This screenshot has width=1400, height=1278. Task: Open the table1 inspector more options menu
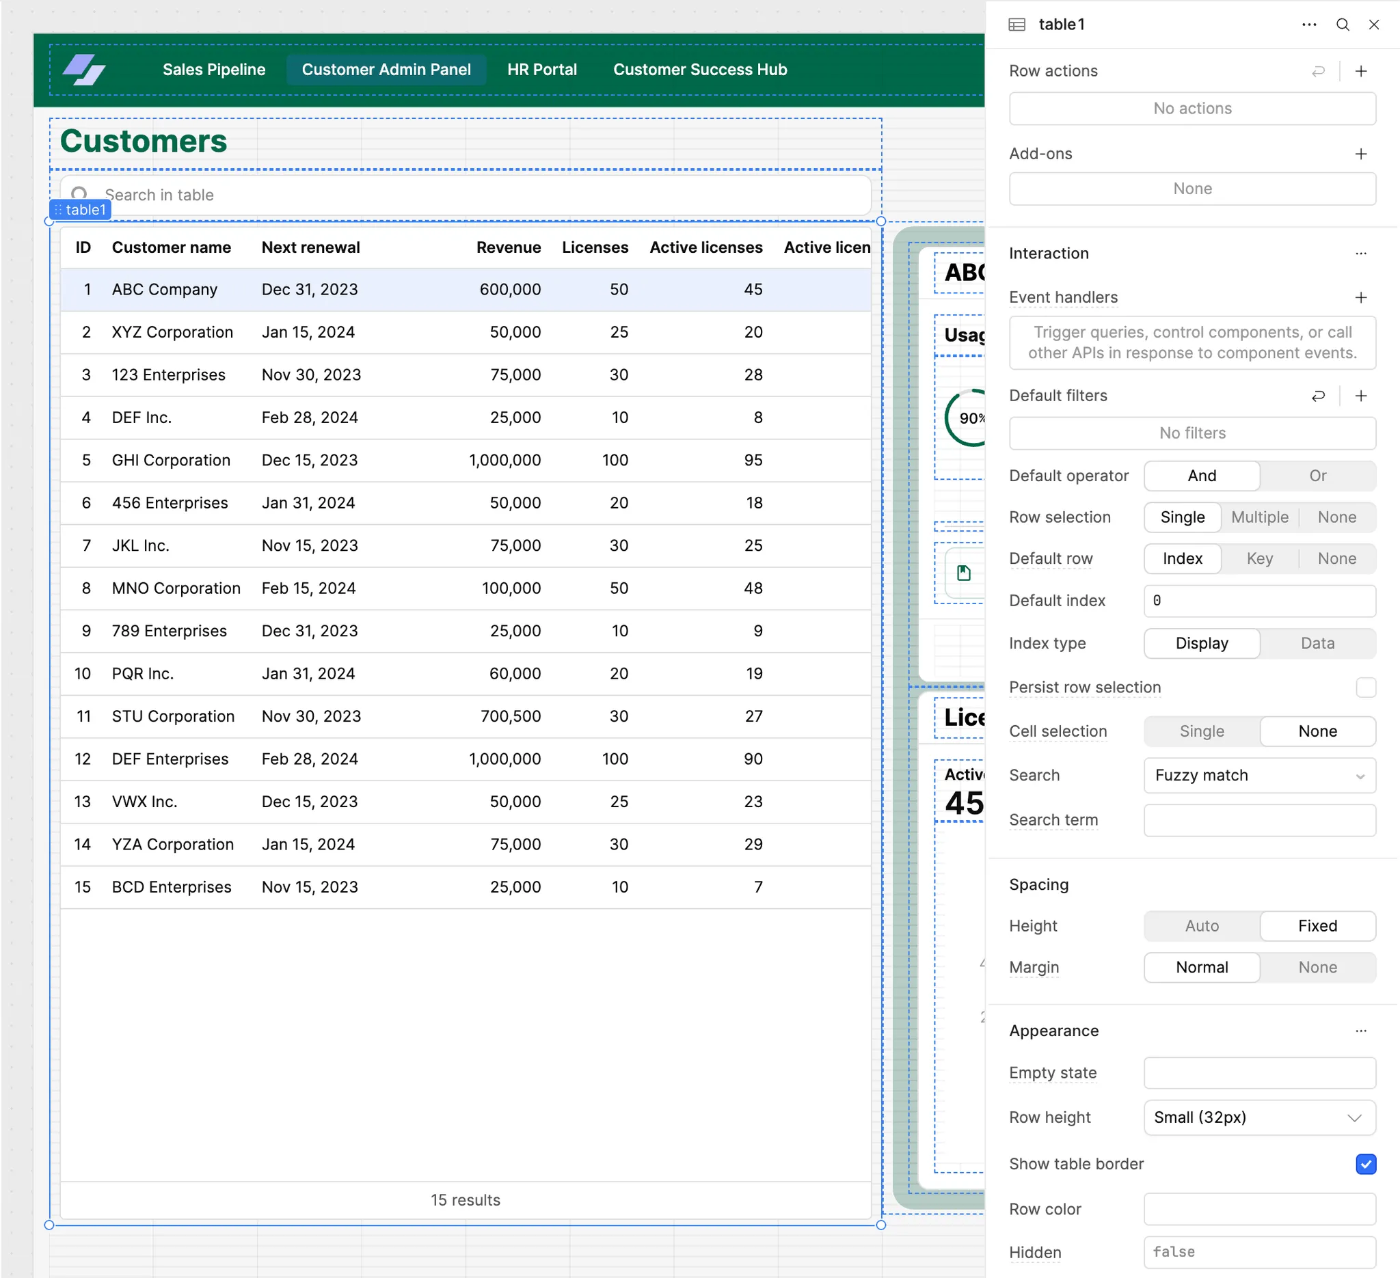pyautogui.click(x=1309, y=24)
